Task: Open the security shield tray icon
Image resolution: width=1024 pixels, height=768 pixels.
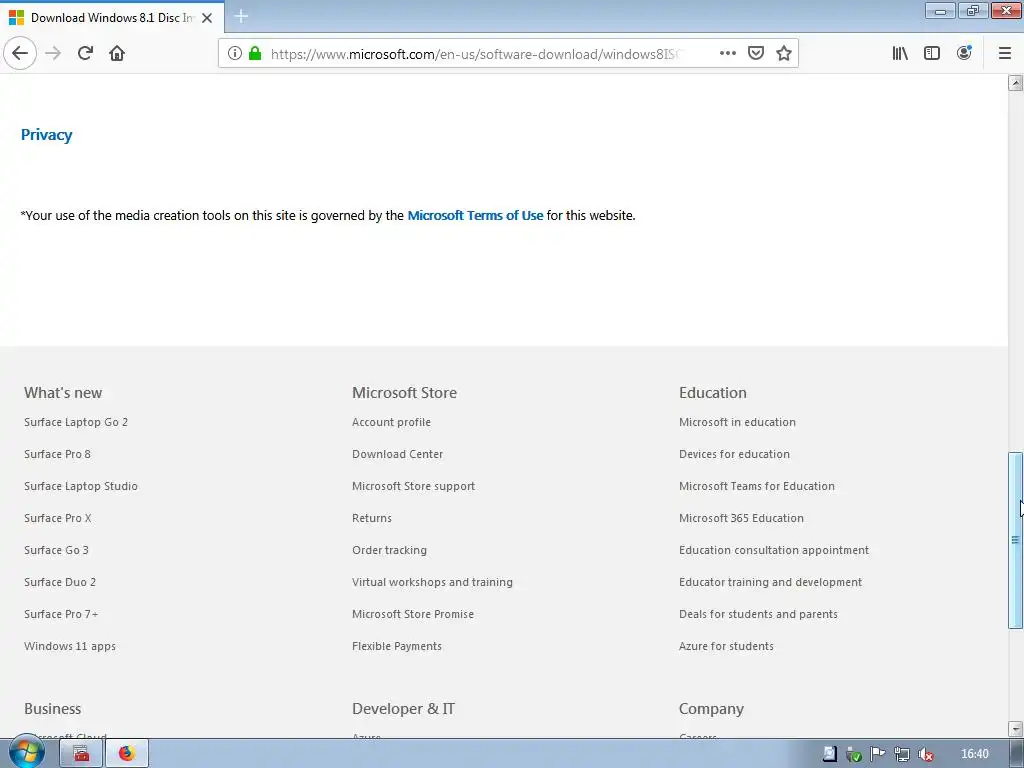Action: coord(853,754)
